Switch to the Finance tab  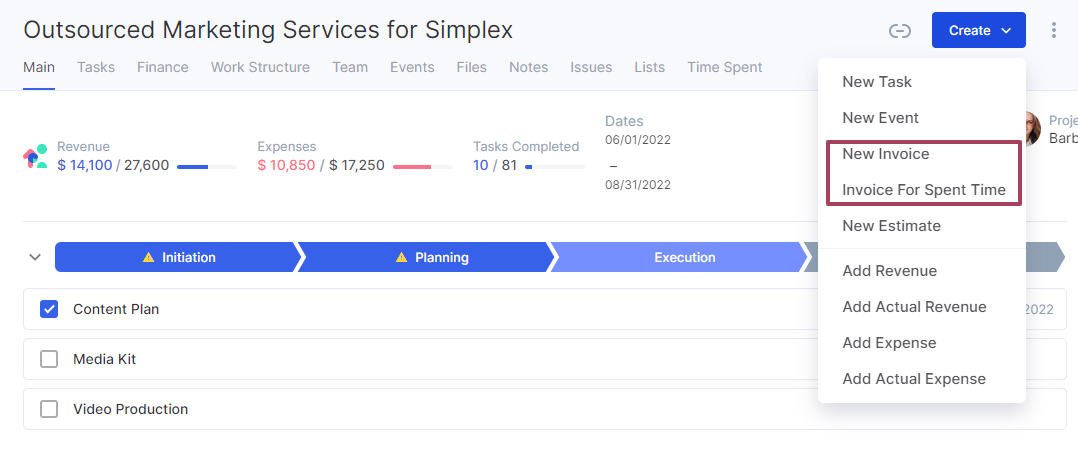tap(163, 67)
